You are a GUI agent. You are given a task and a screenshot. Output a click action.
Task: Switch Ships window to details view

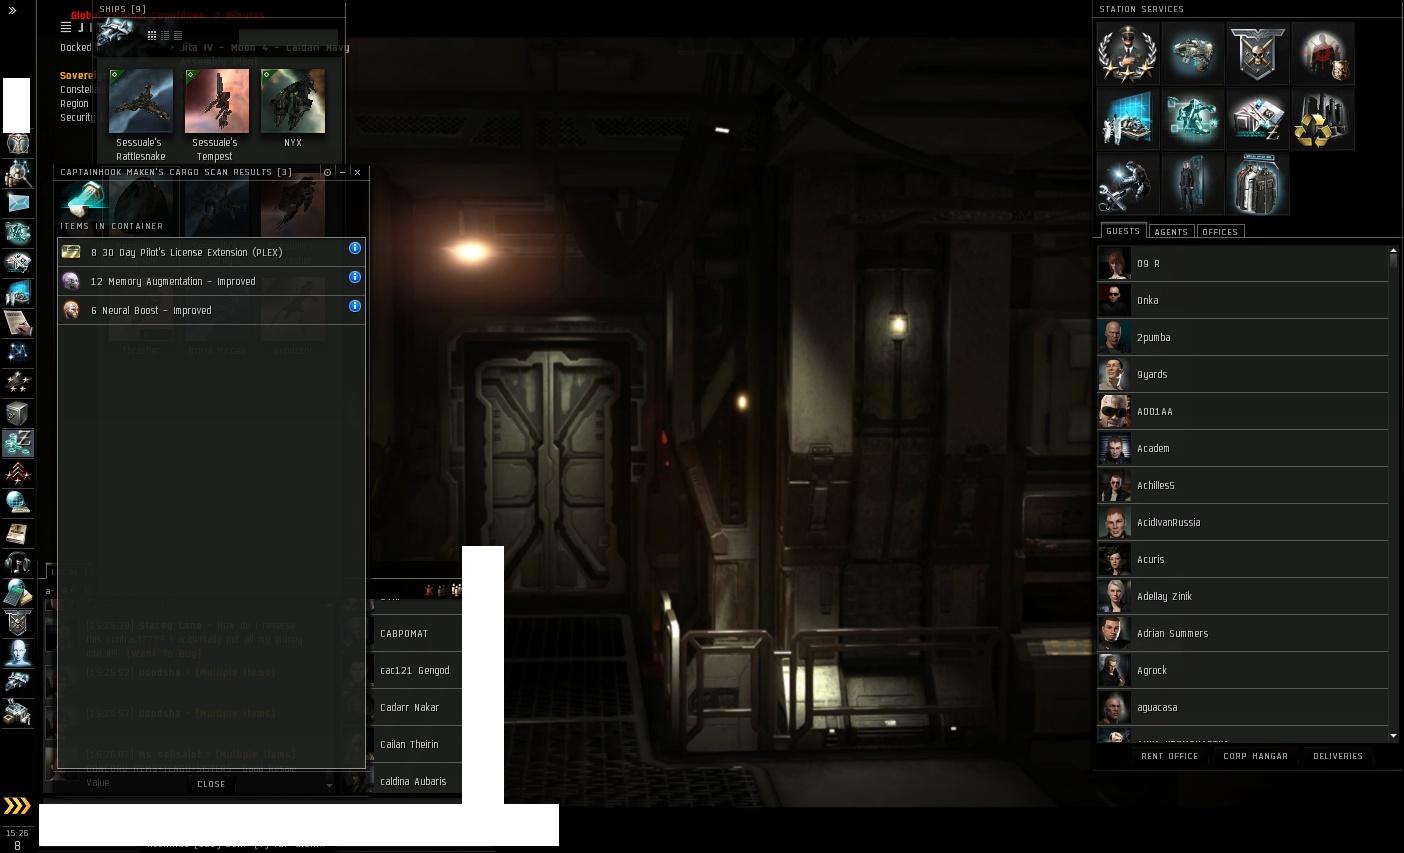165,35
